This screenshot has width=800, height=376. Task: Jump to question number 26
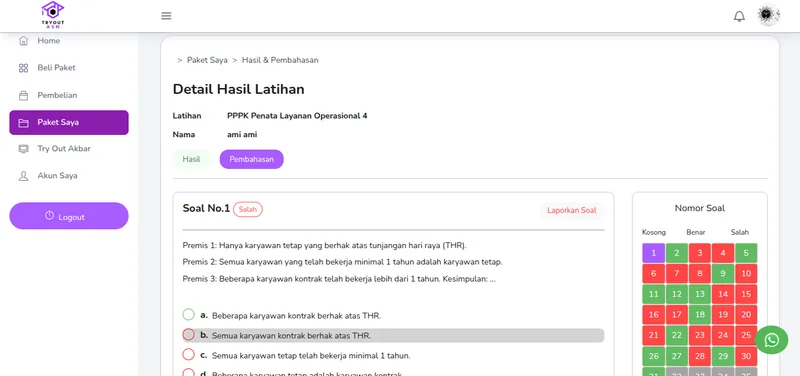[654, 356]
